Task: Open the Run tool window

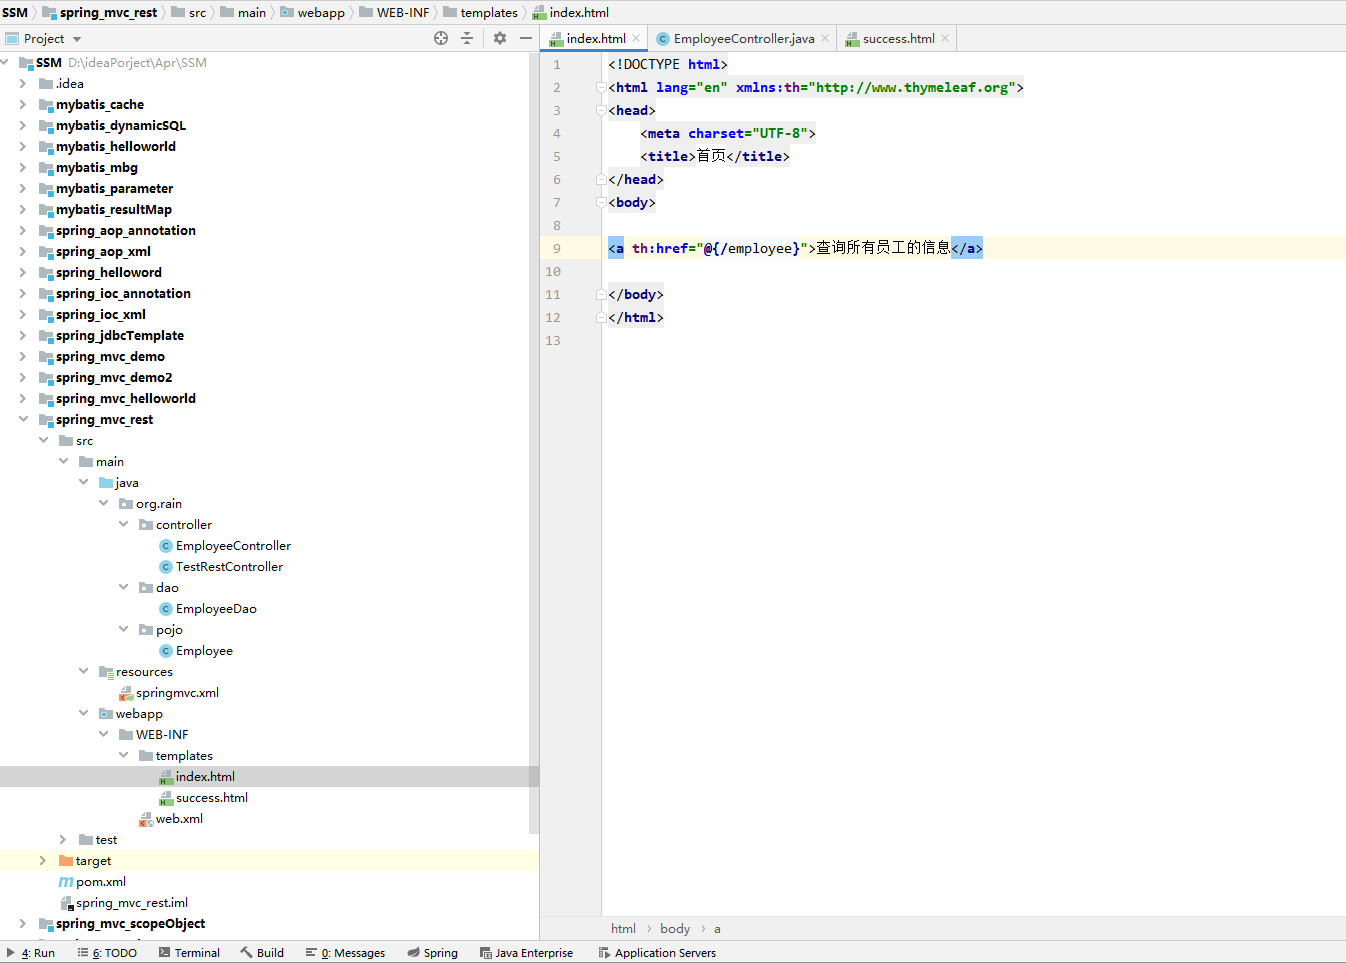Action: (x=31, y=953)
